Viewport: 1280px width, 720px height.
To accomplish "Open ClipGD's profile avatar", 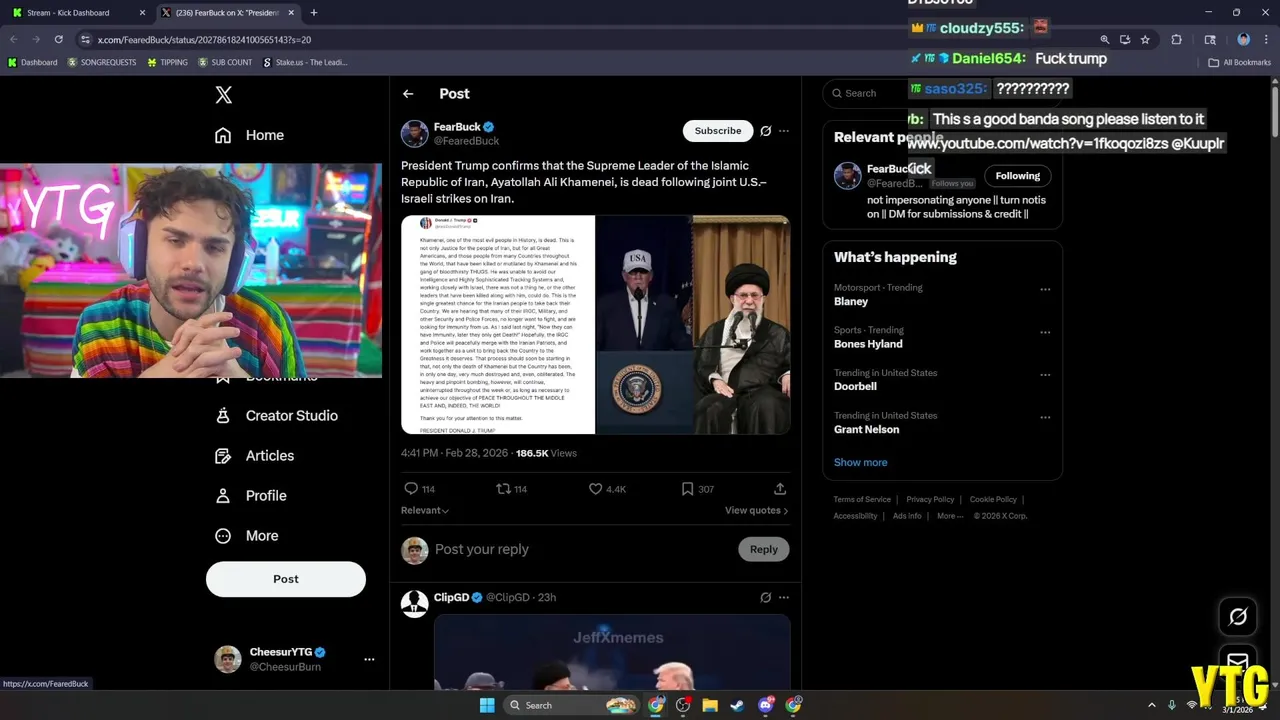I will [415, 604].
